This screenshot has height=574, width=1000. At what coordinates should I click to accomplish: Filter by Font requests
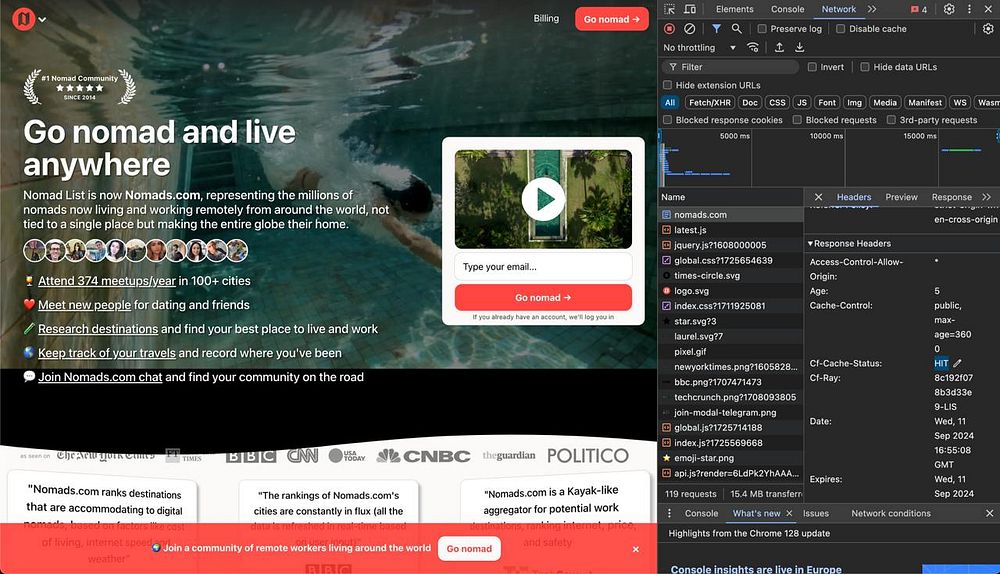(827, 103)
